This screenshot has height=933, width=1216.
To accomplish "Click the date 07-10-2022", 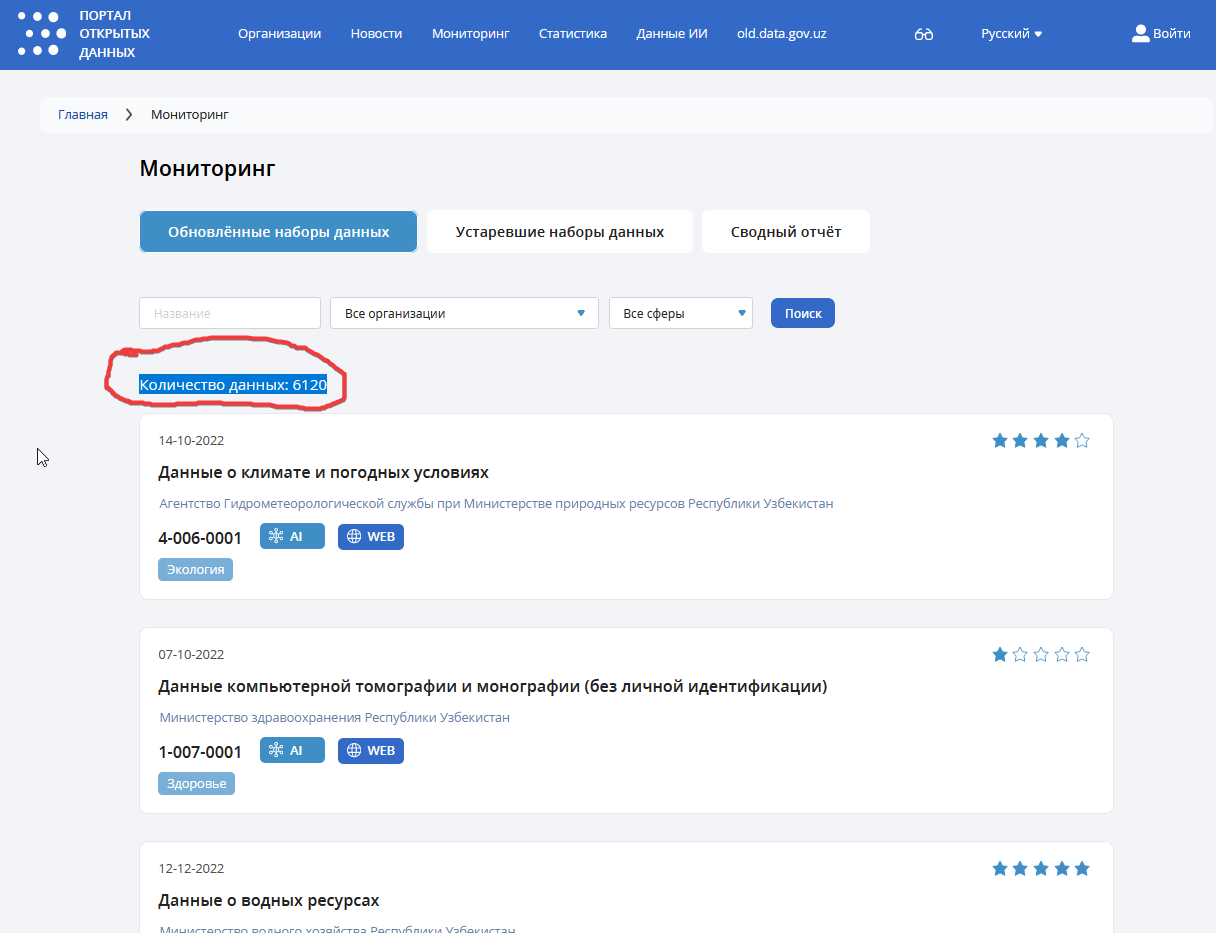I will click(x=191, y=655).
